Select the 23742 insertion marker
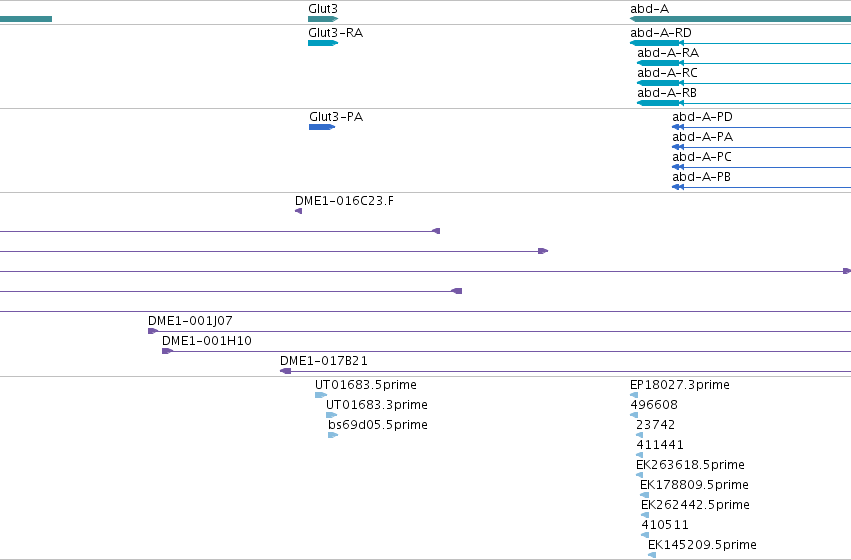 click(x=639, y=435)
